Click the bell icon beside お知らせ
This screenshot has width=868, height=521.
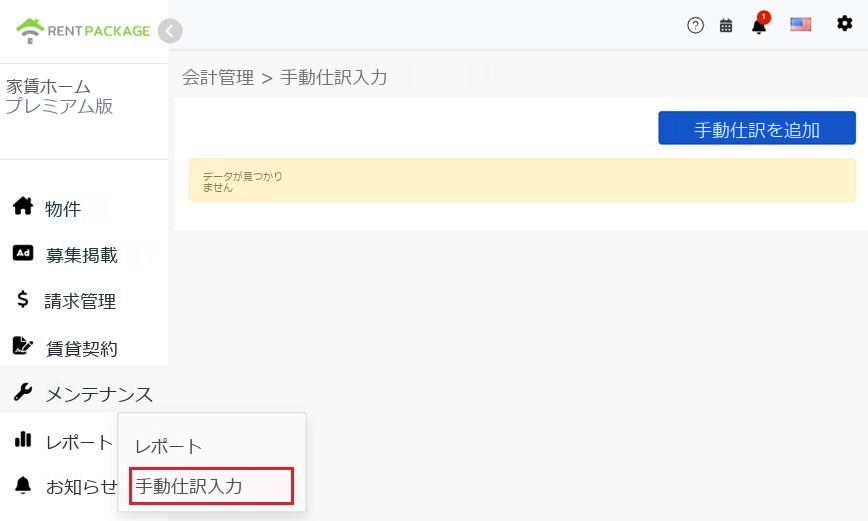pos(23,484)
